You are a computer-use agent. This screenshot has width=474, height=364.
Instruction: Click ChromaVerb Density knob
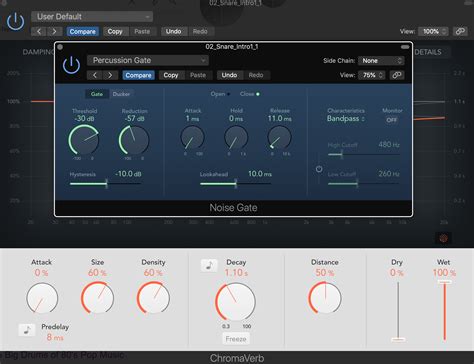tap(153, 298)
